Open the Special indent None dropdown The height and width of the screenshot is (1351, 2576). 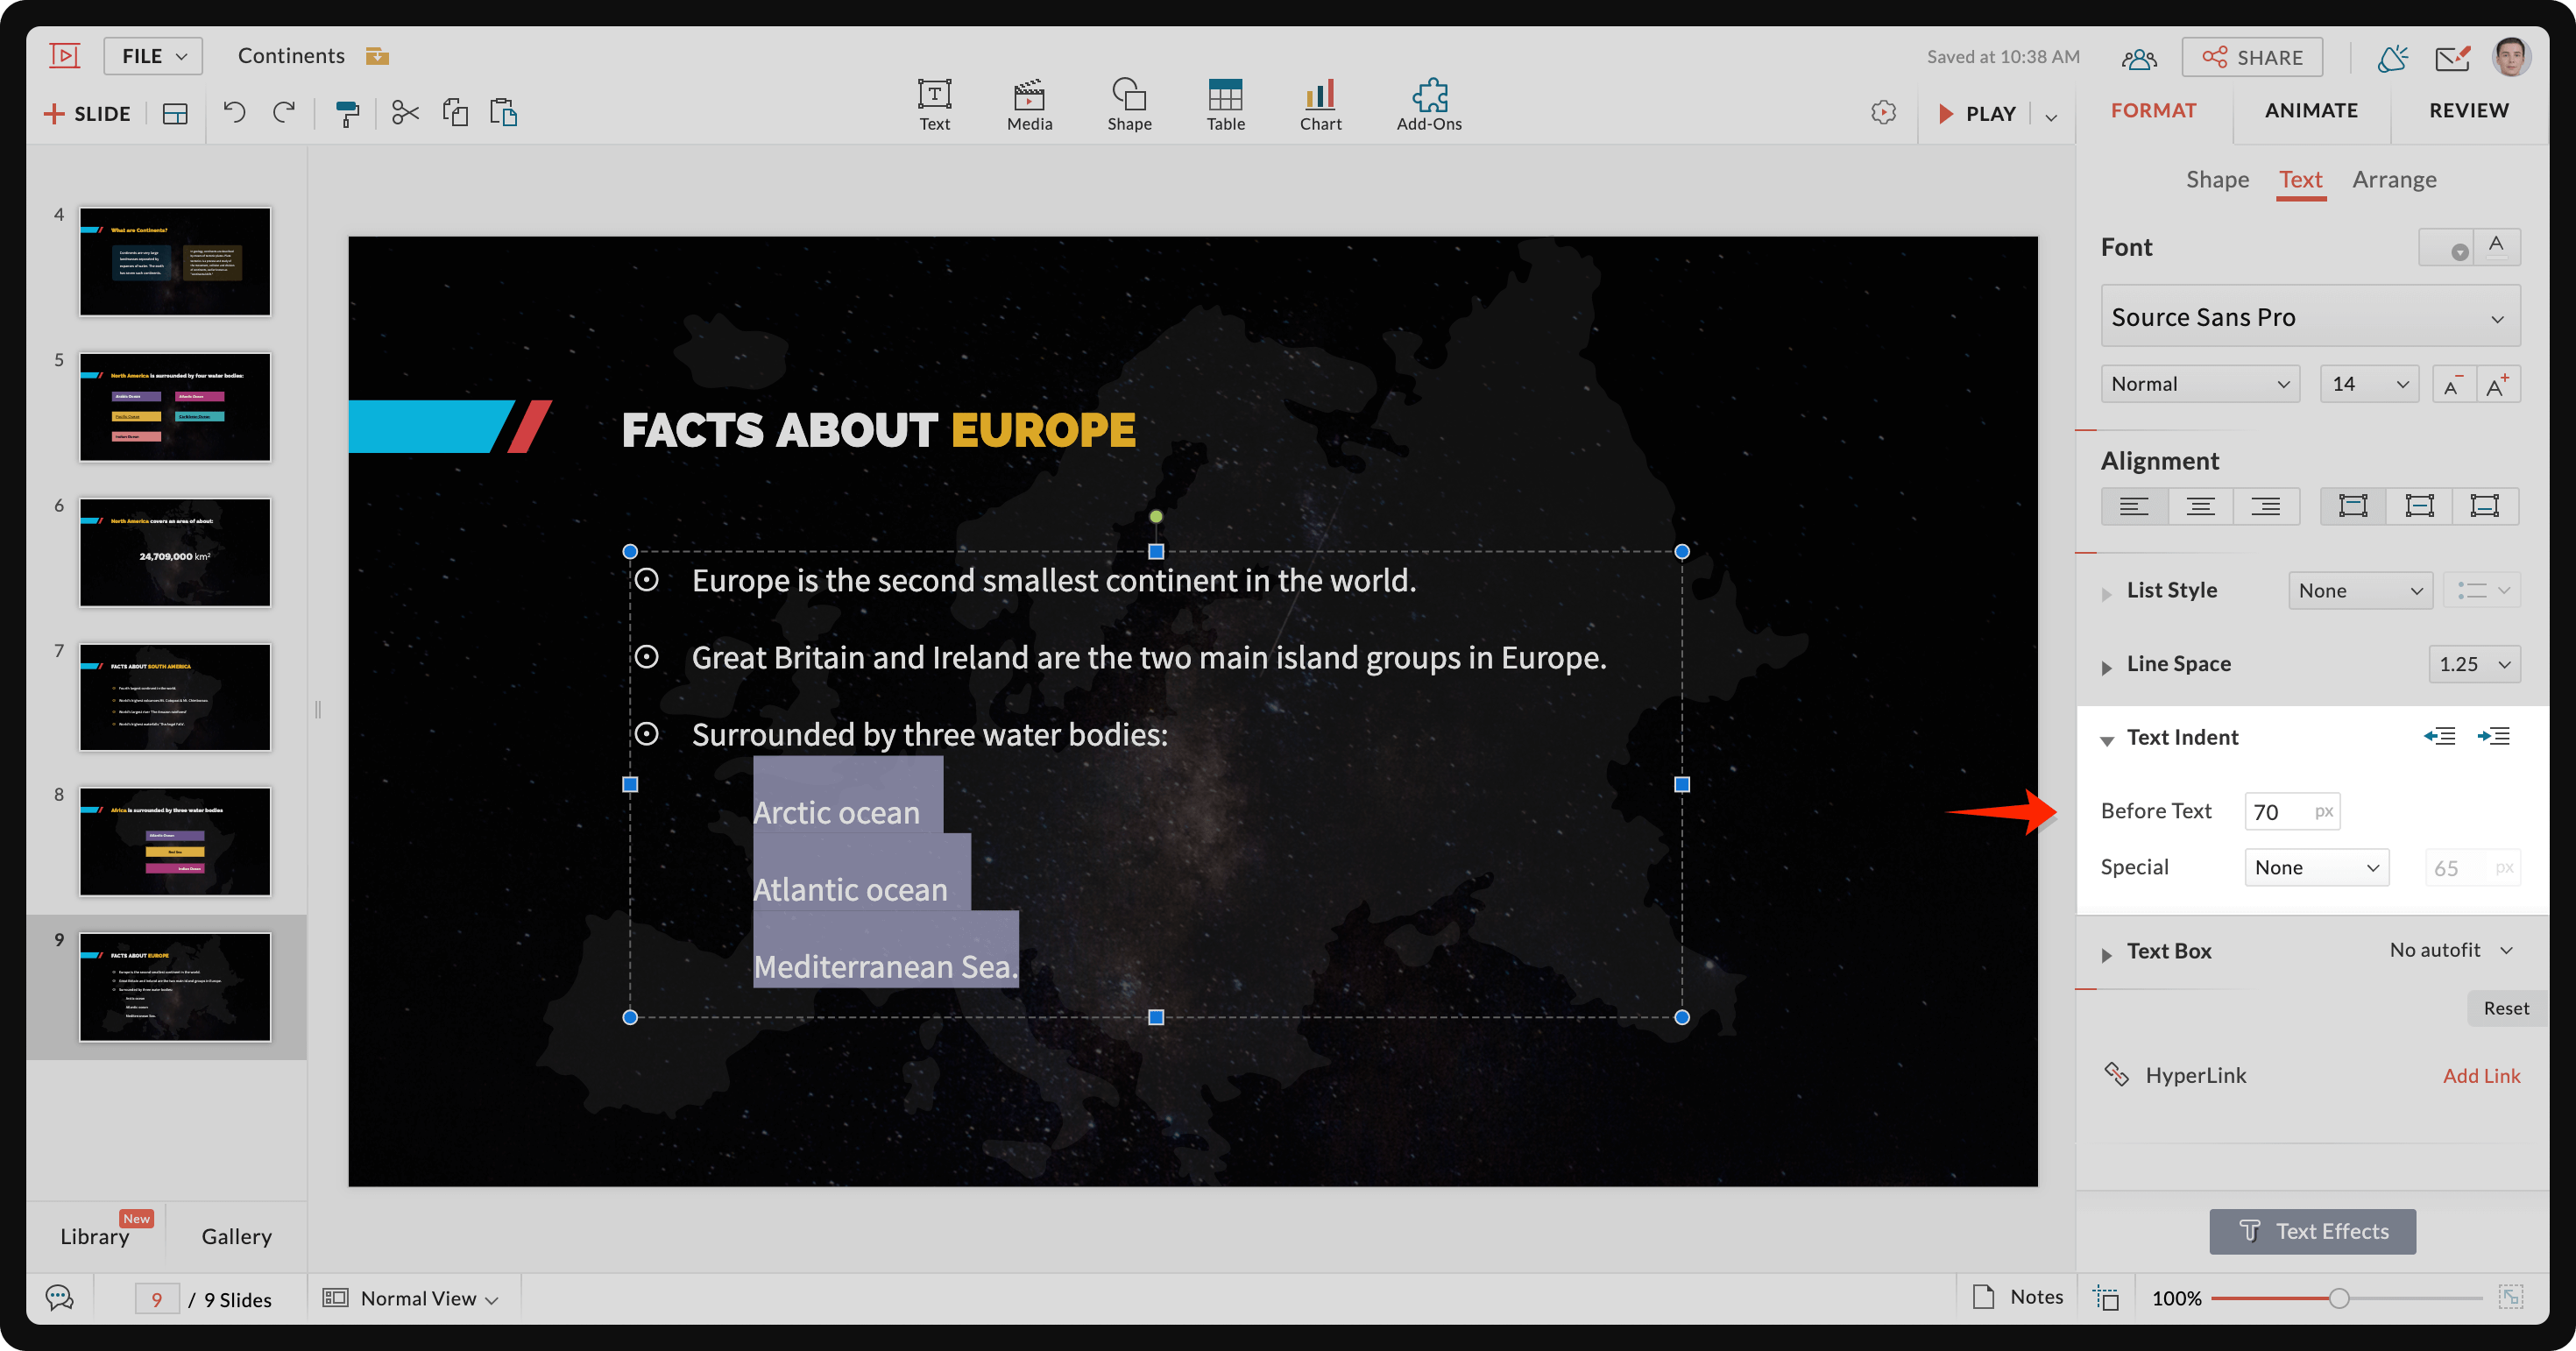(x=2316, y=868)
